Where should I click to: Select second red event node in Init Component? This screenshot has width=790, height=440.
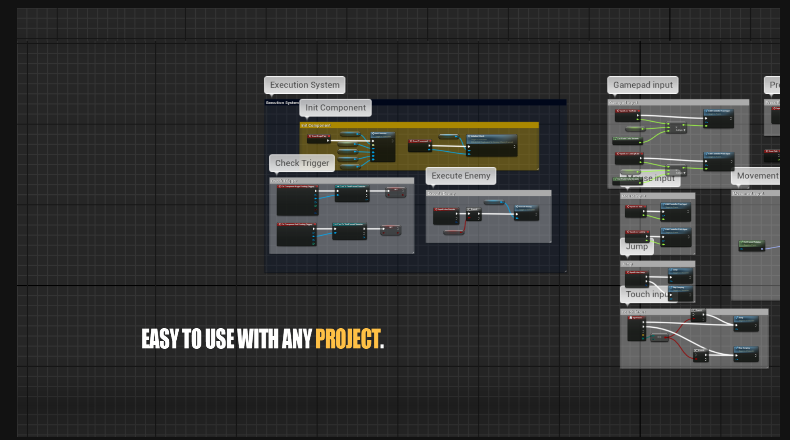(420, 145)
